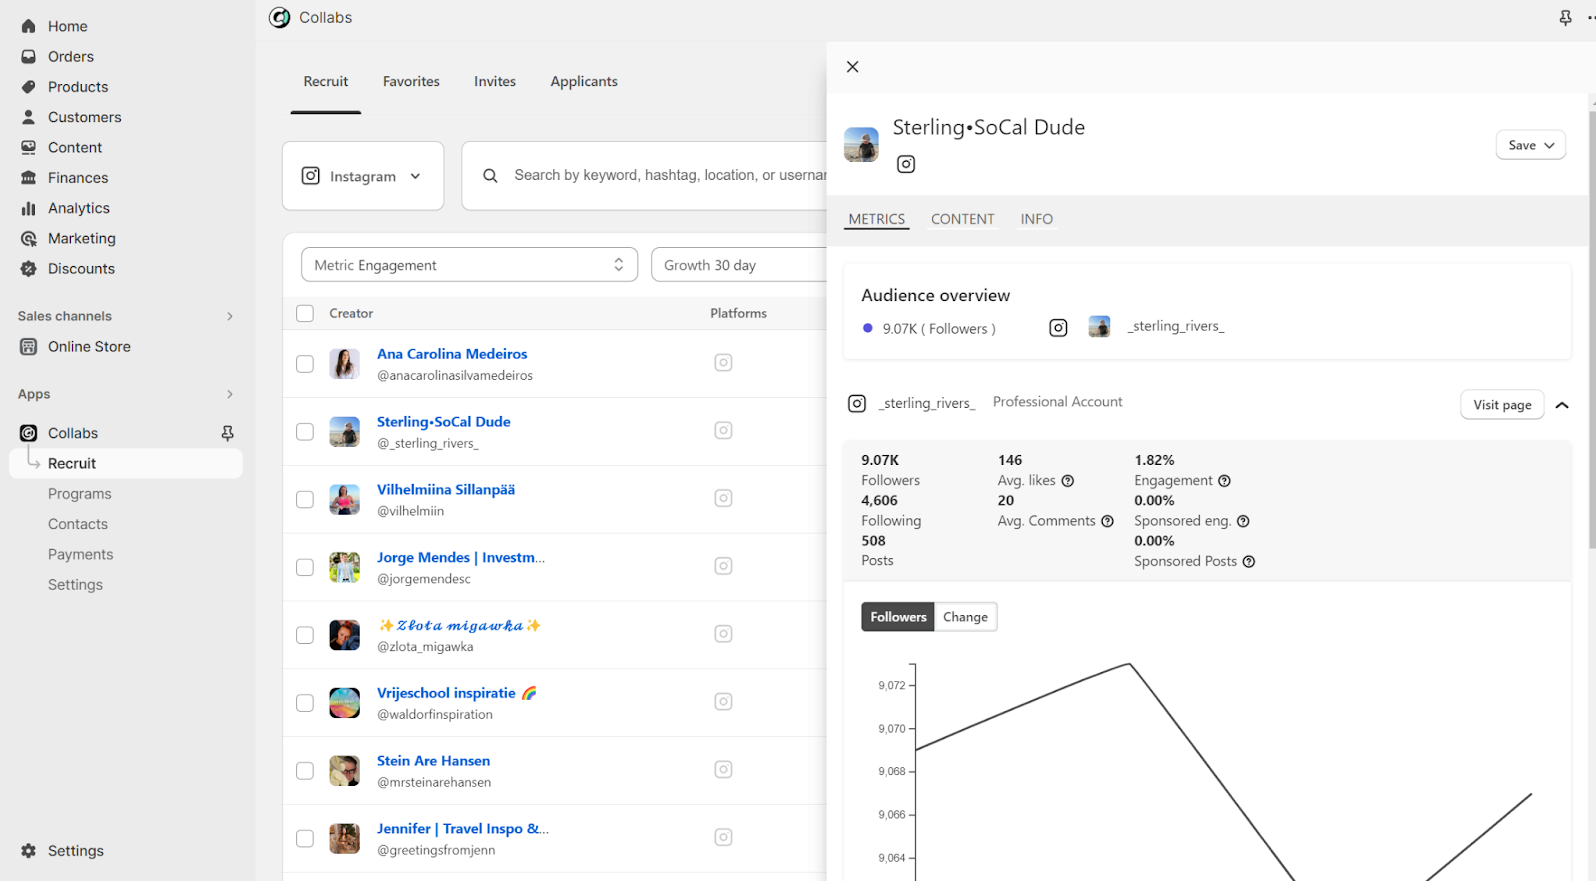Viewport: 1596px width, 881px height.
Task: Collapse the _sterling_rivers_ account section
Action: (1562, 405)
